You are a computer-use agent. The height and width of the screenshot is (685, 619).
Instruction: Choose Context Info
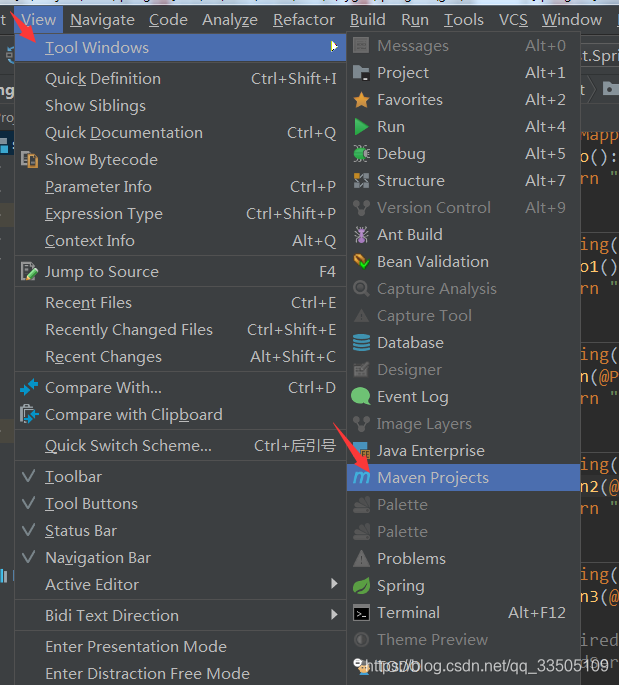click(x=180, y=241)
